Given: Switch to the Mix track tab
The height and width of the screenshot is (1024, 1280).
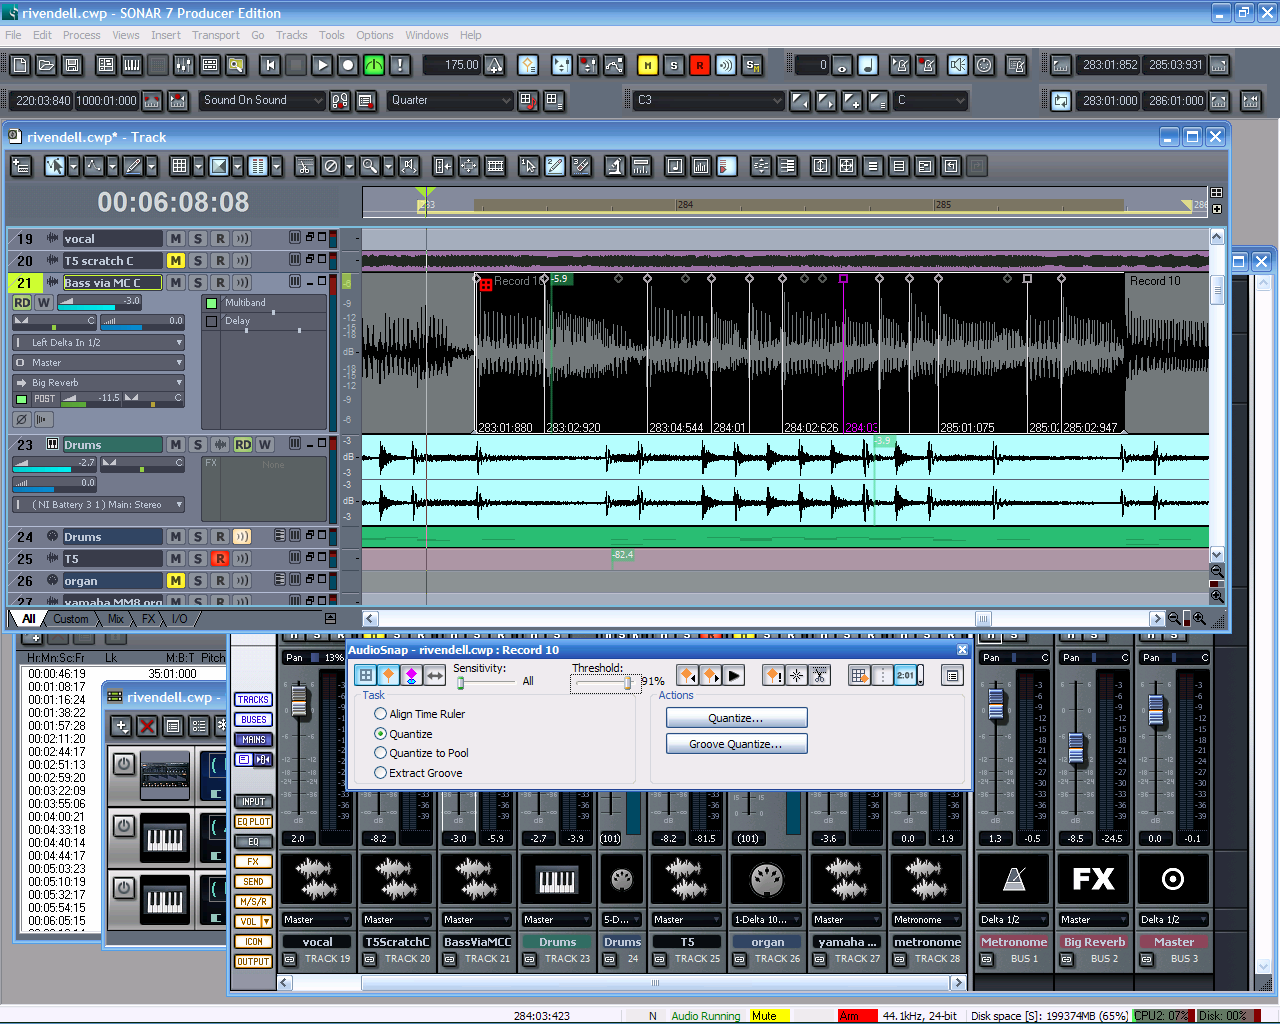Looking at the screenshot, I should coord(116,619).
